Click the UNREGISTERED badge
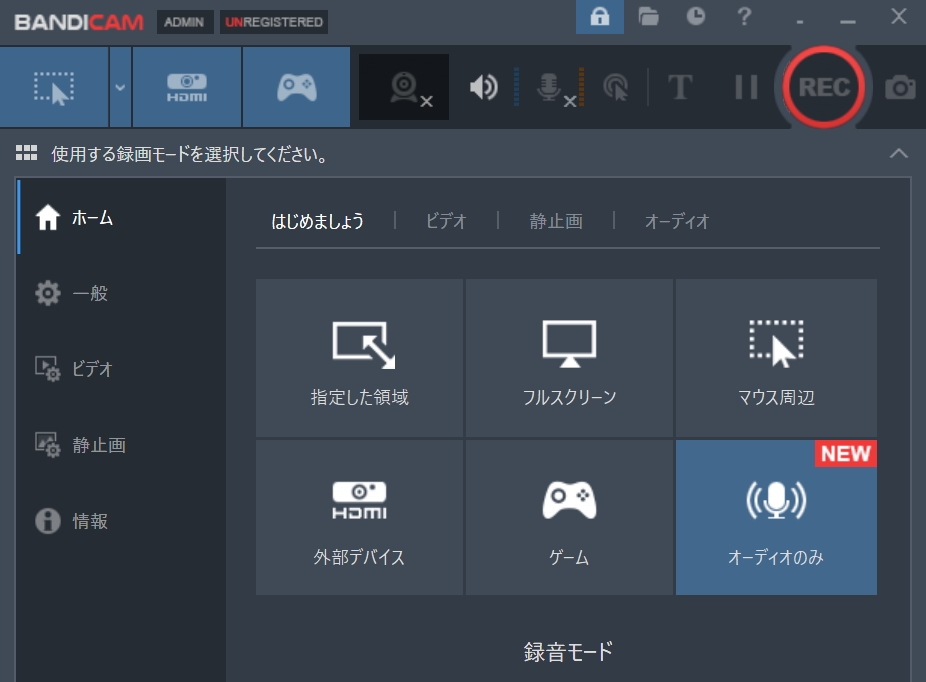Viewport: 926px width, 682px height. [x=274, y=22]
